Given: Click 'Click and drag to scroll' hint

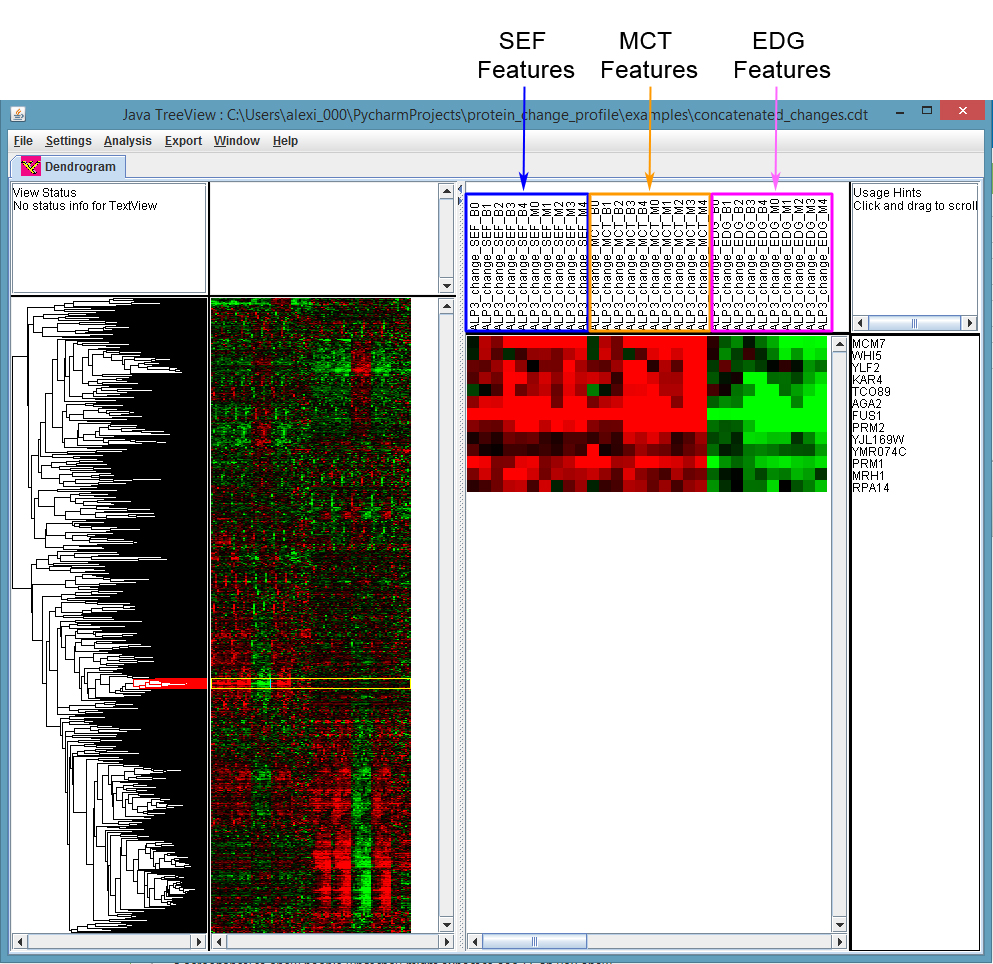Looking at the screenshot, I should pyautogui.click(x=915, y=206).
